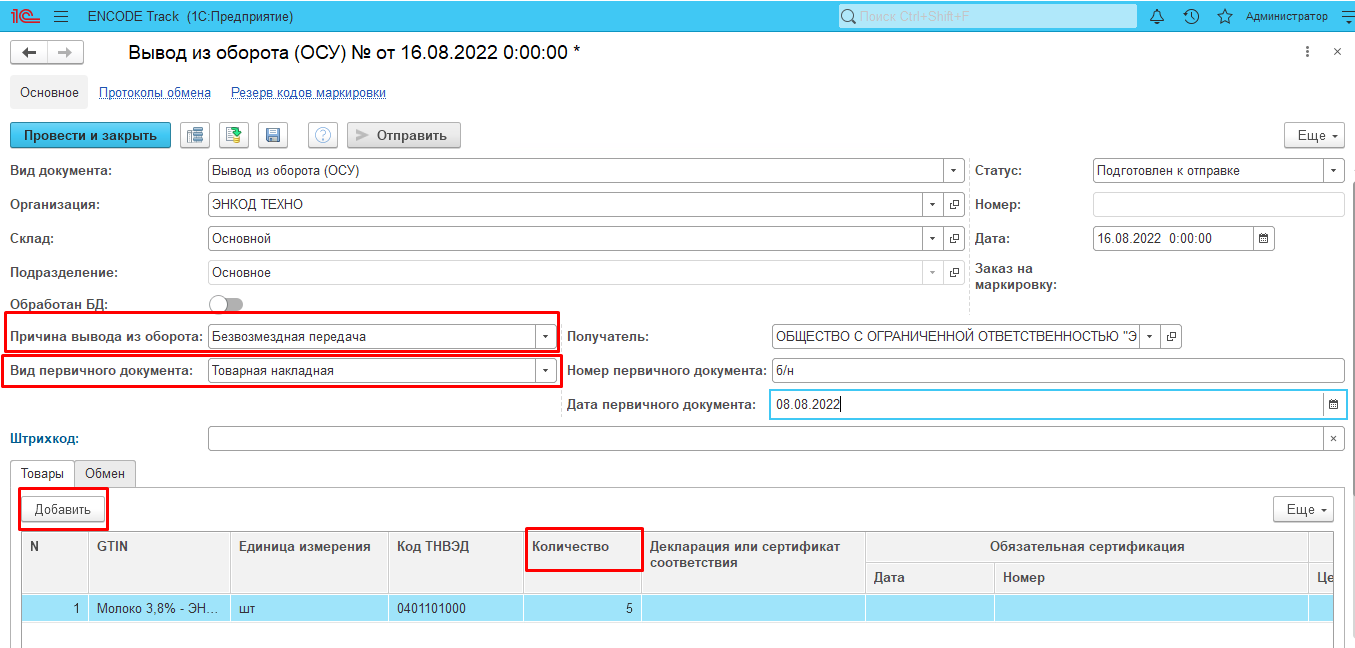Viewport: 1355px width, 648px height.
Task: Open the history clock icon
Action: click(1191, 17)
